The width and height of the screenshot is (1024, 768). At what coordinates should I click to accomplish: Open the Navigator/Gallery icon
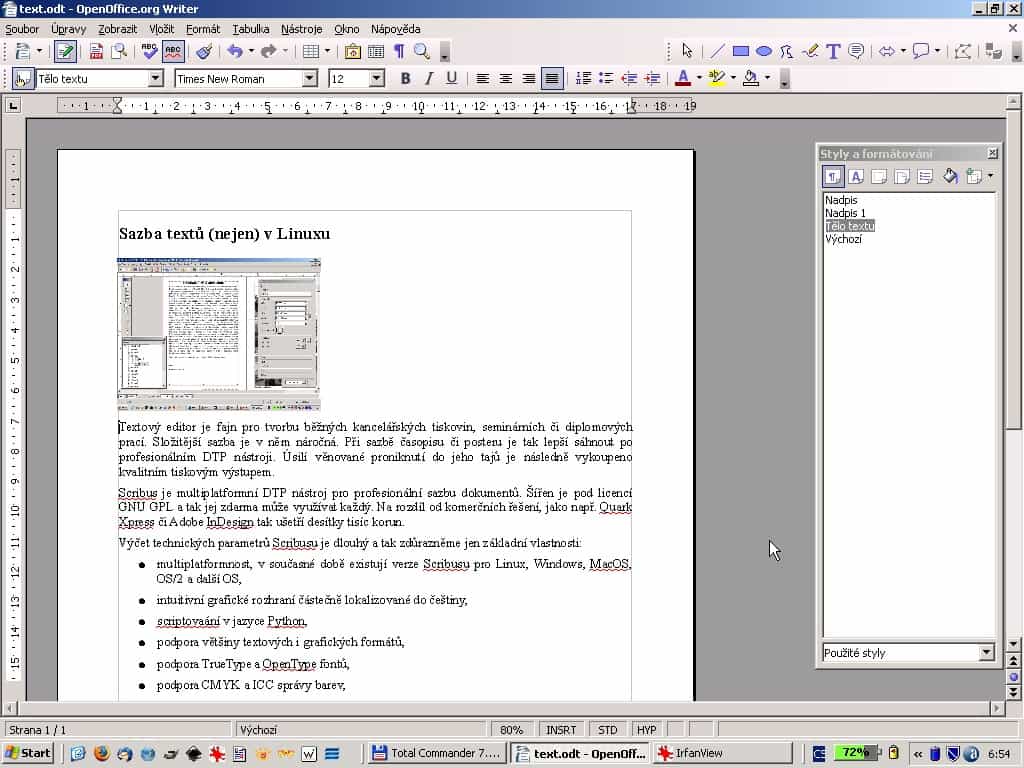click(353, 52)
